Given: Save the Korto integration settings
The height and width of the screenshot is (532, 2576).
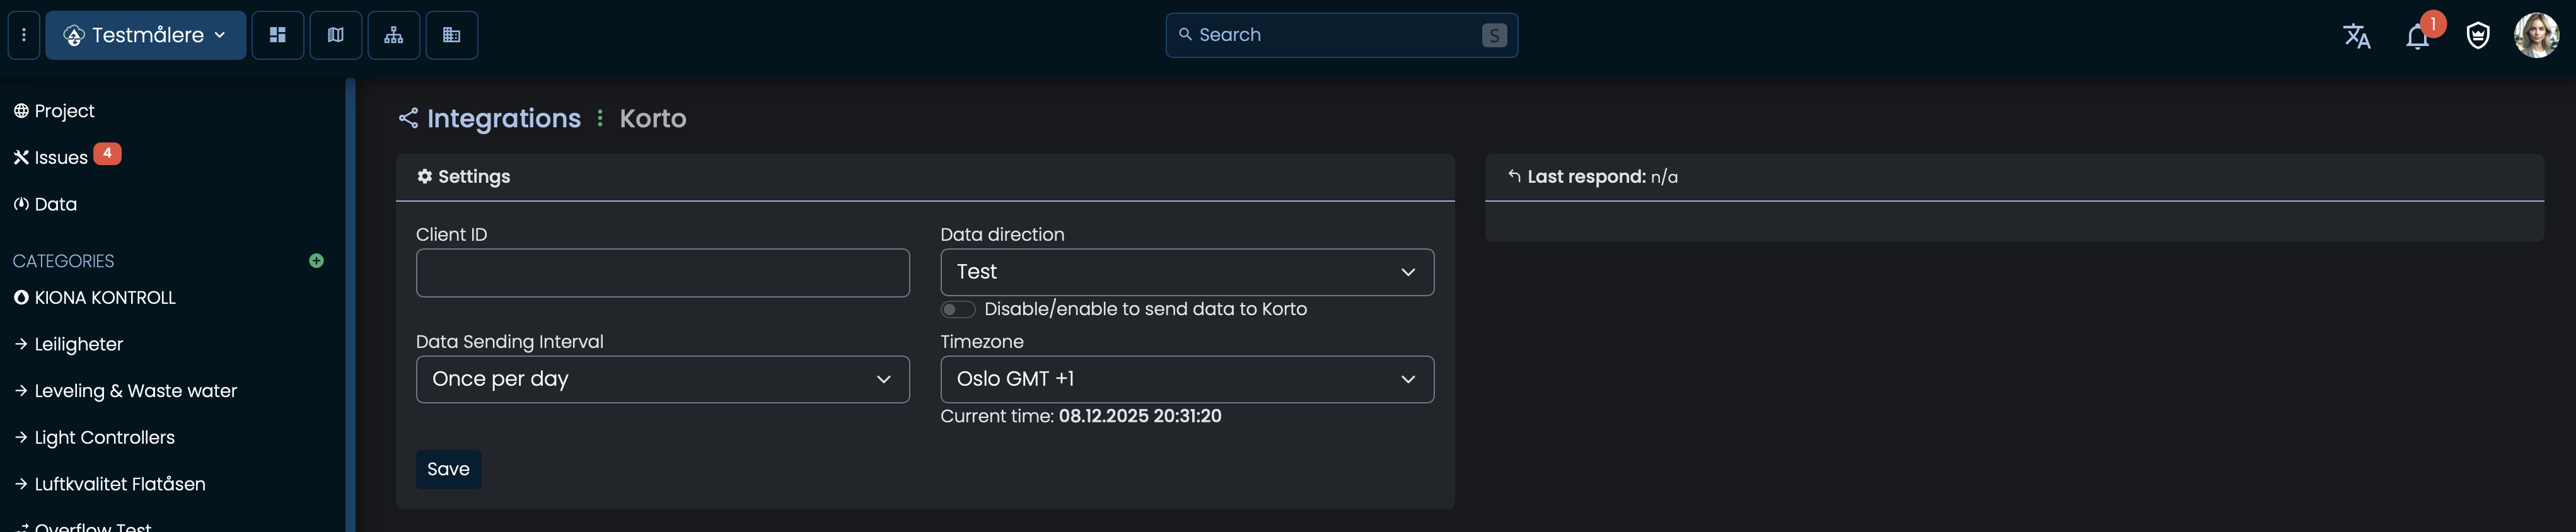Looking at the screenshot, I should pos(448,469).
